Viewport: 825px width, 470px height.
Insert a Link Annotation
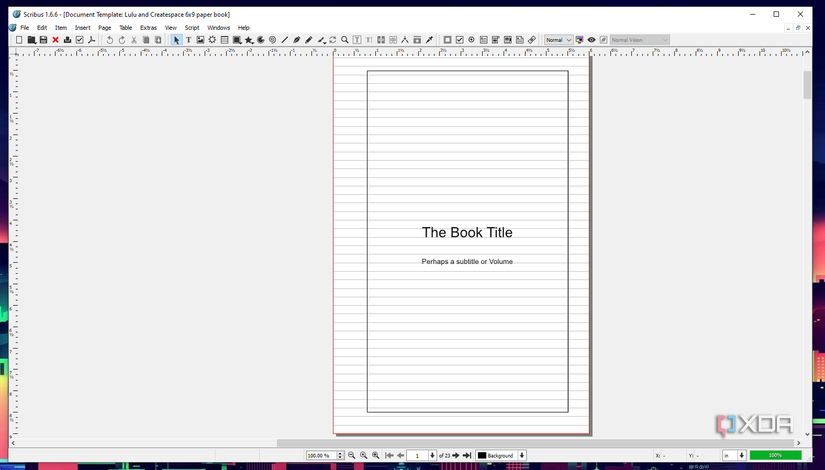coord(532,40)
